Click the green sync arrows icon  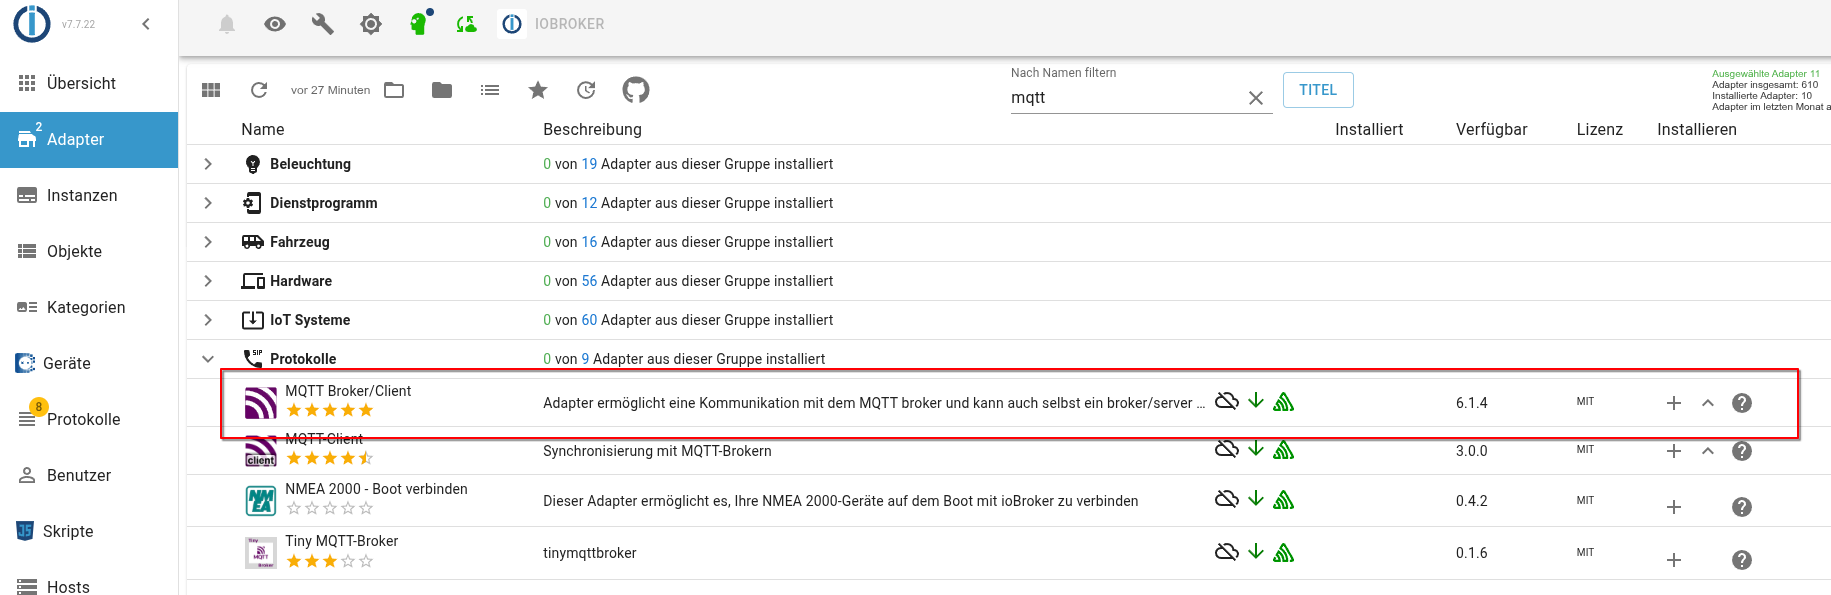[466, 24]
